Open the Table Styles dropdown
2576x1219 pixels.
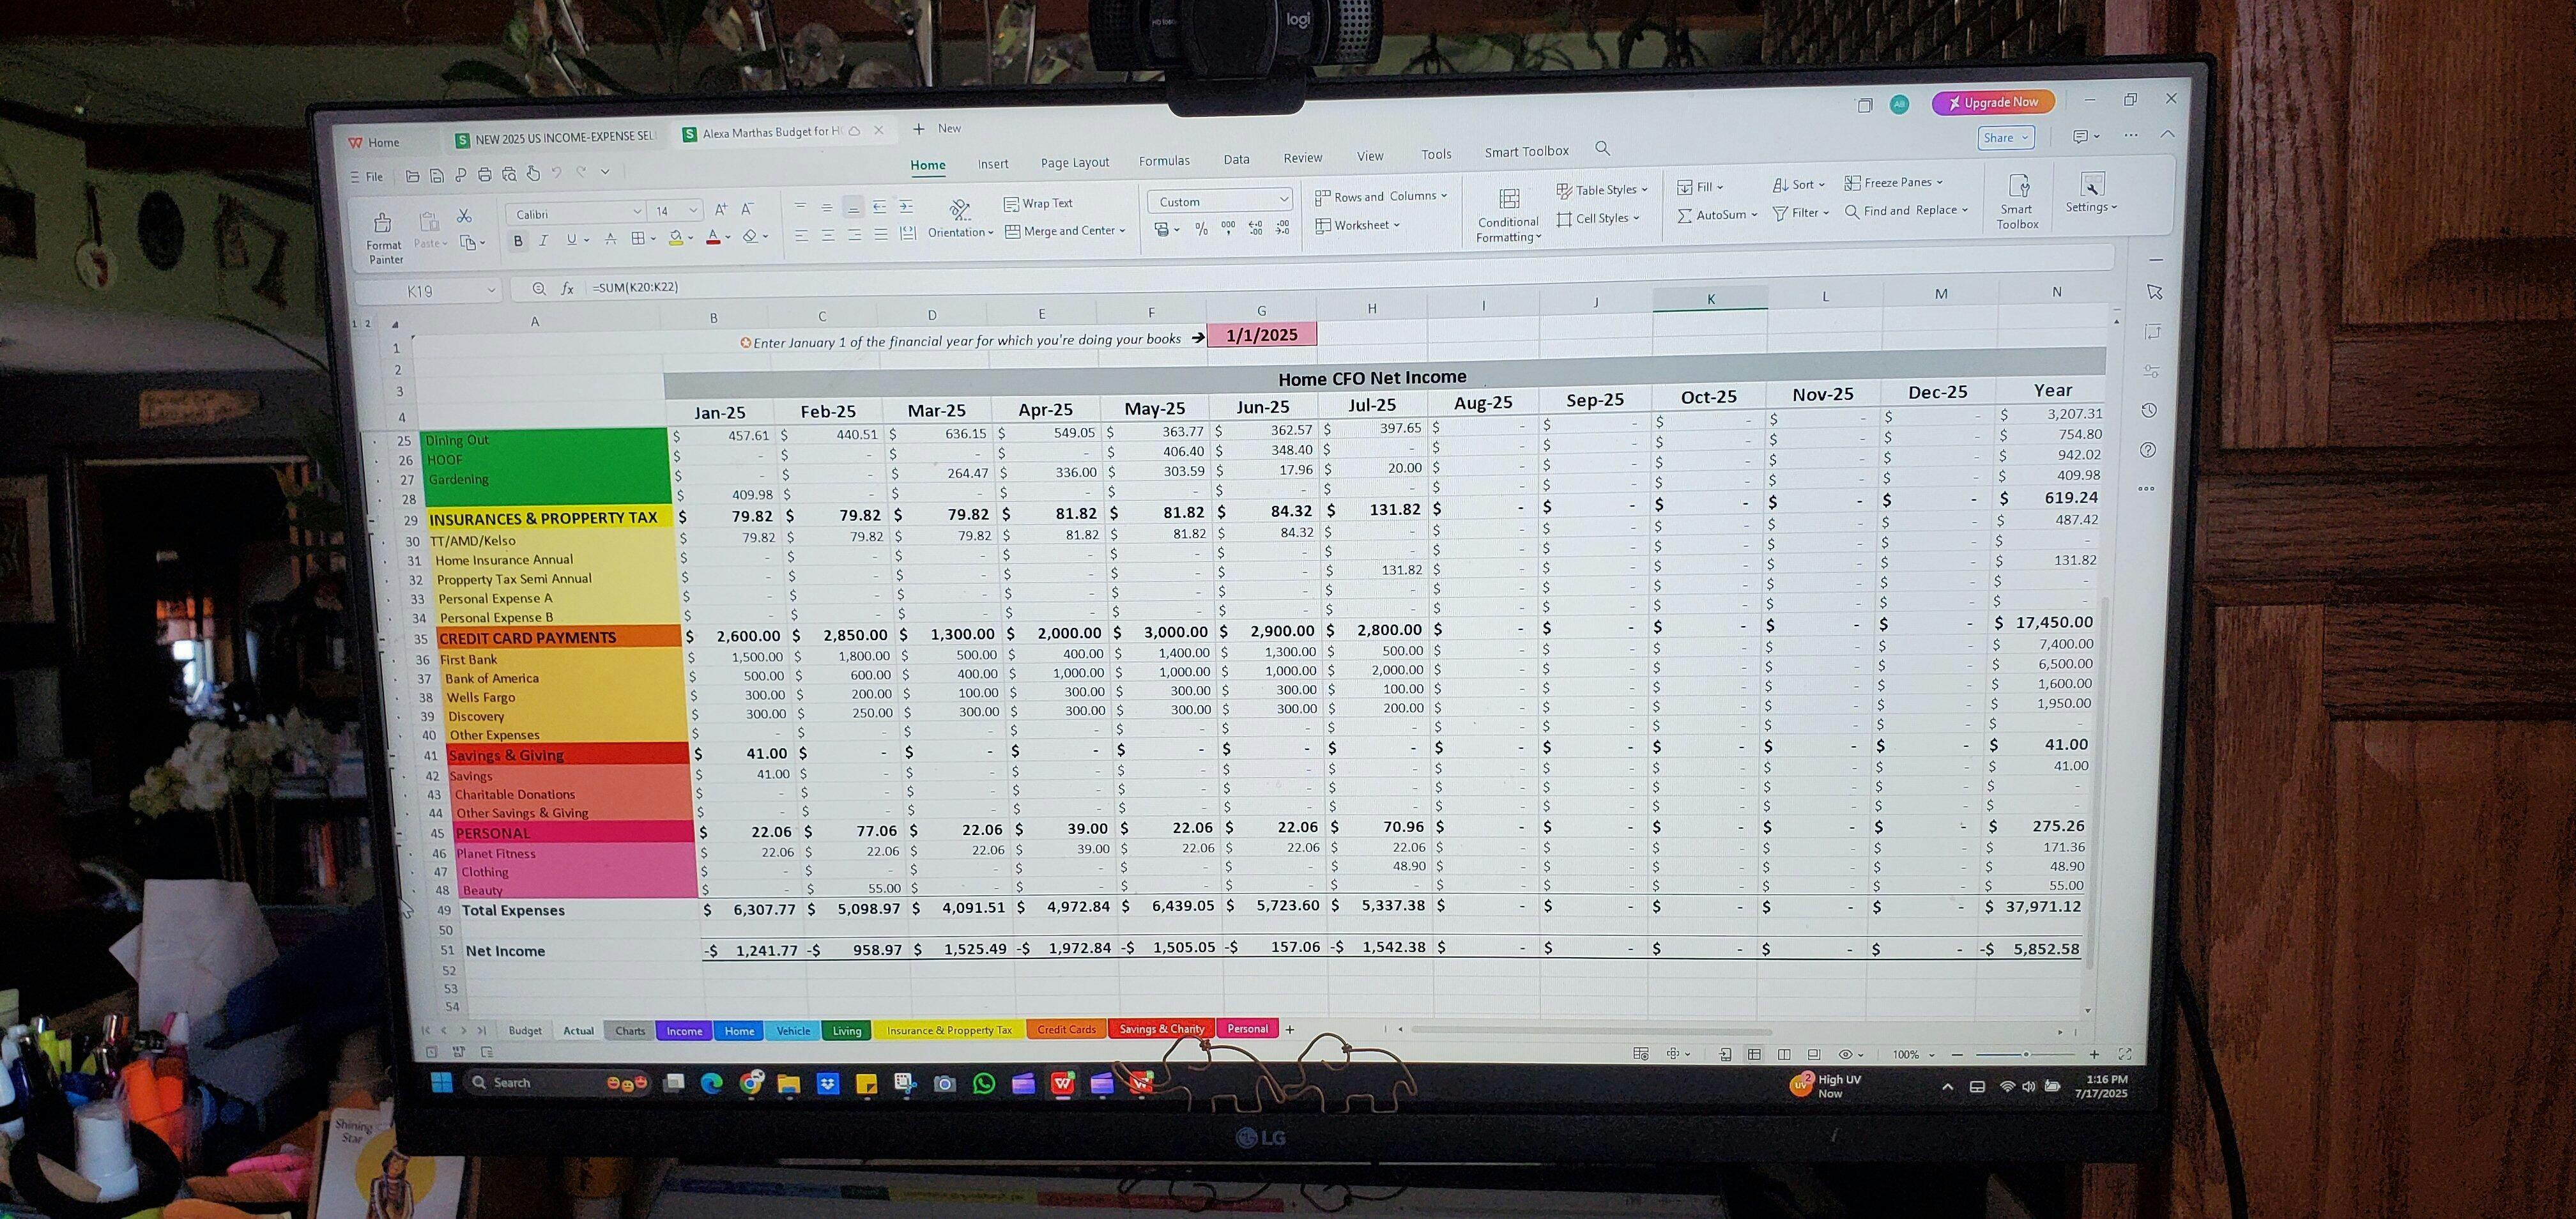point(1602,190)
